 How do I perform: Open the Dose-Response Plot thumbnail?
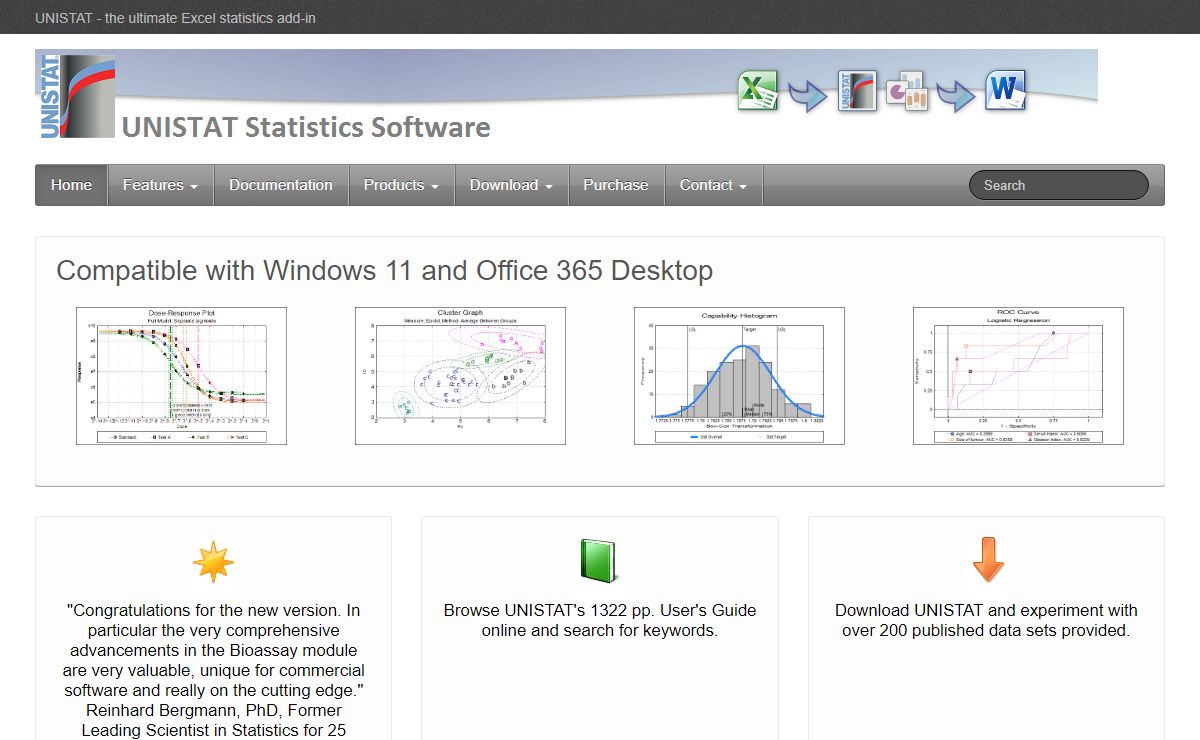[x=181, y=376]
